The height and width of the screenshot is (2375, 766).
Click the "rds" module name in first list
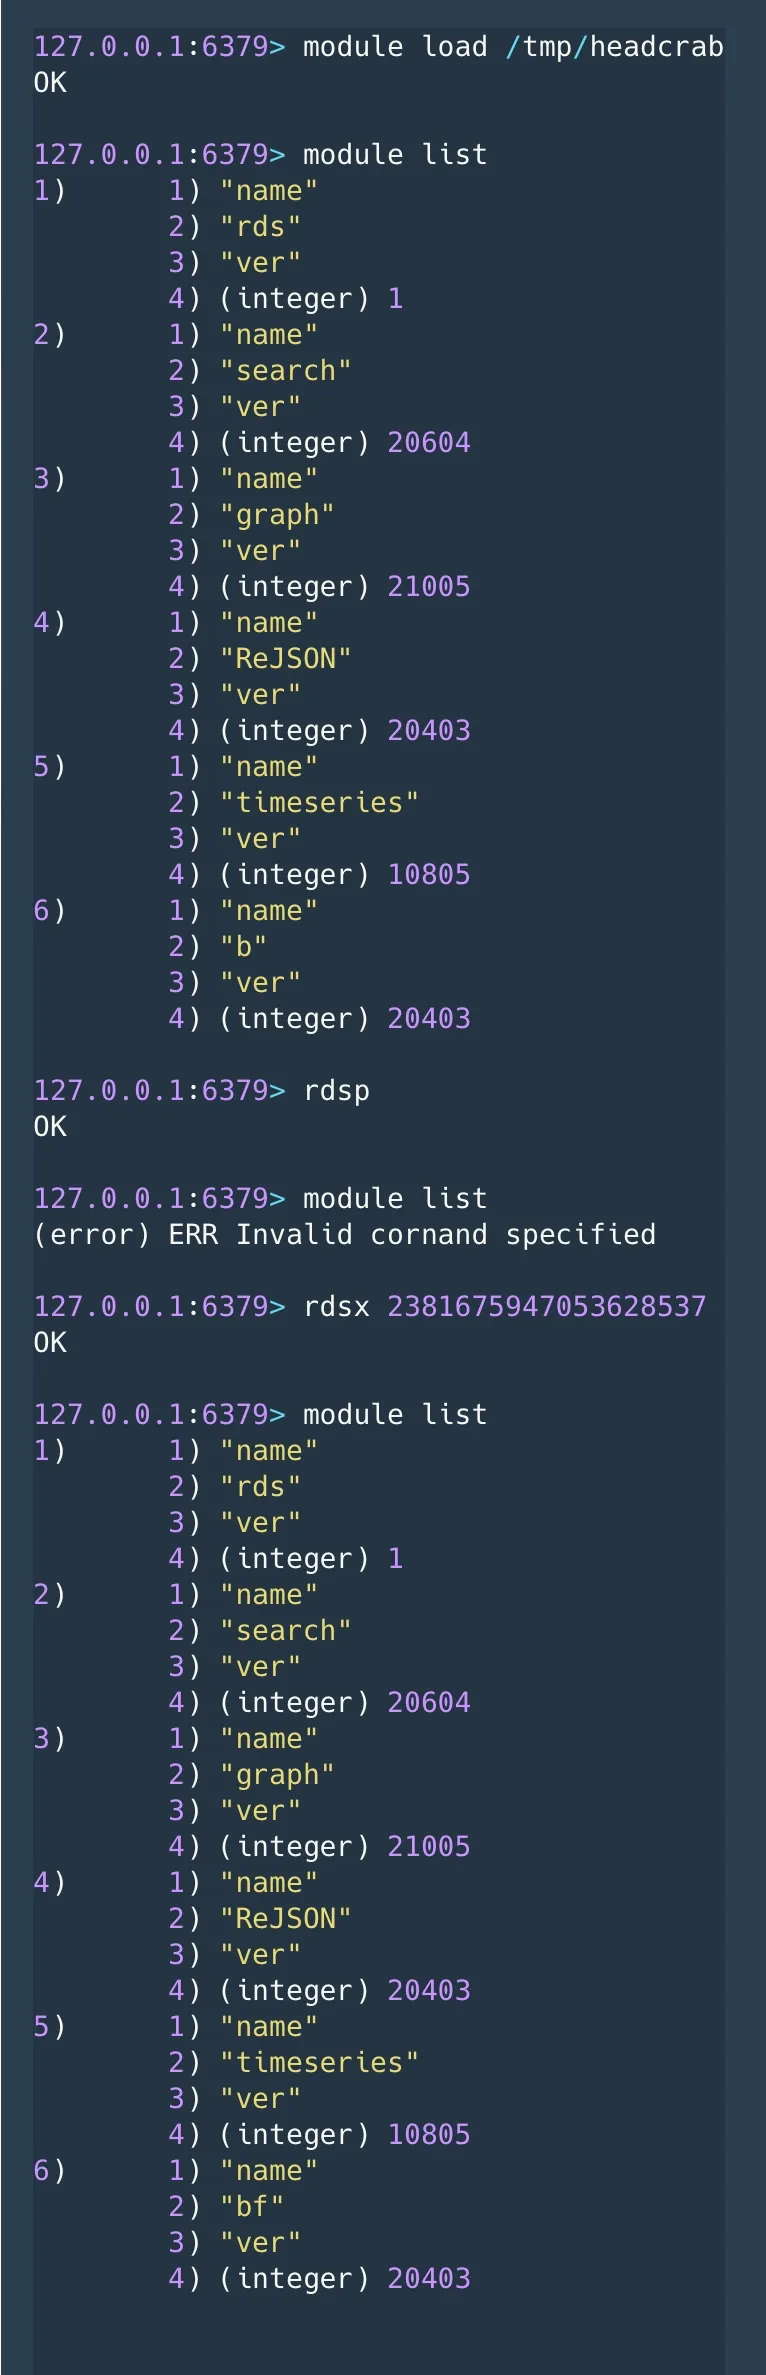point(260,227)
